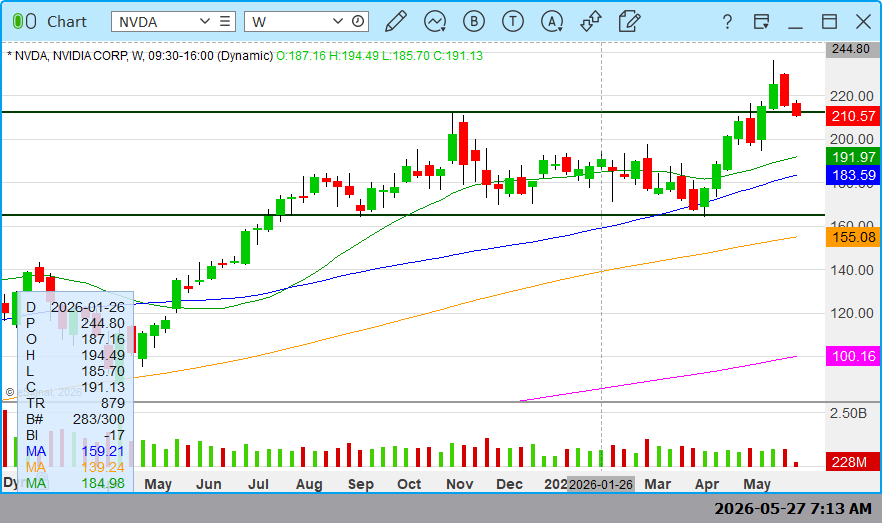The image size is (882, 523).
Task: Close the Chart window
Action: click(x=863, y=21)
